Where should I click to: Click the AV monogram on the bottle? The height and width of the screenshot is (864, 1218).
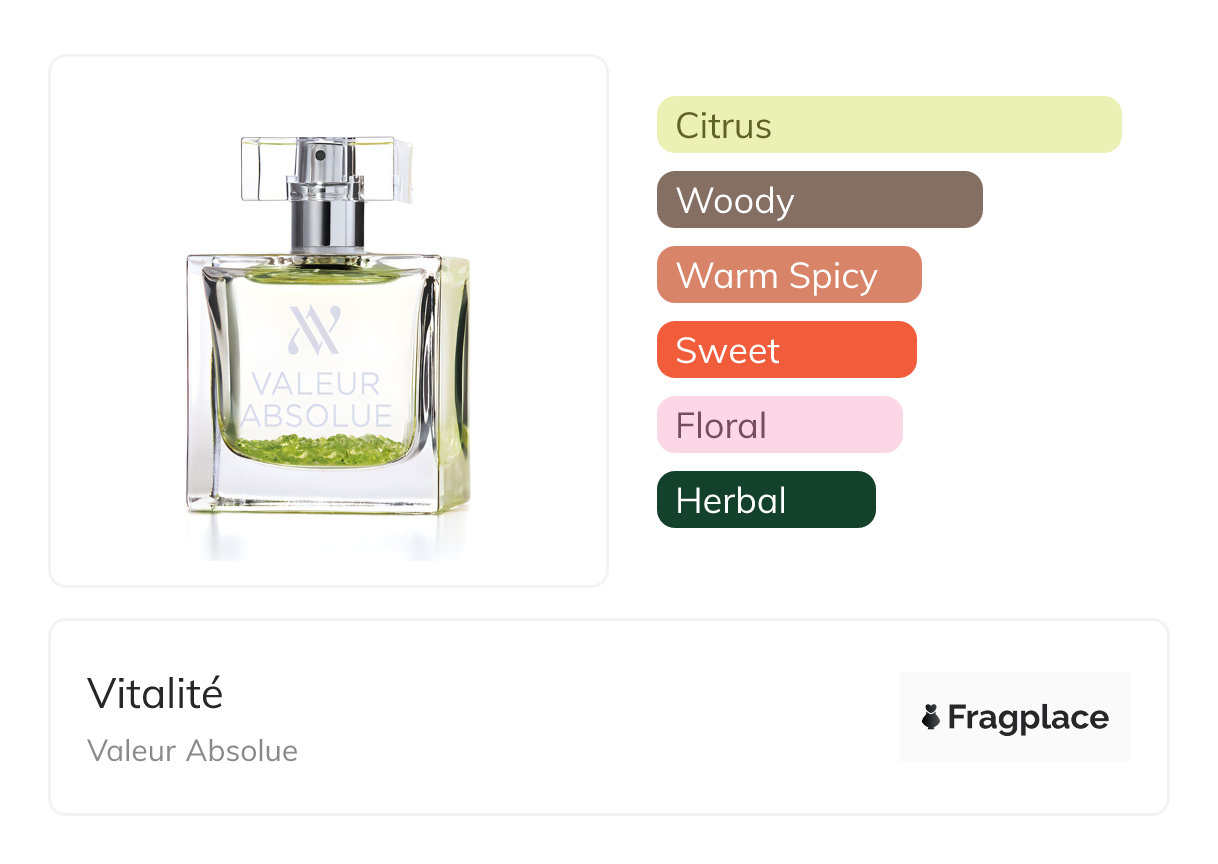coord(315,331)
